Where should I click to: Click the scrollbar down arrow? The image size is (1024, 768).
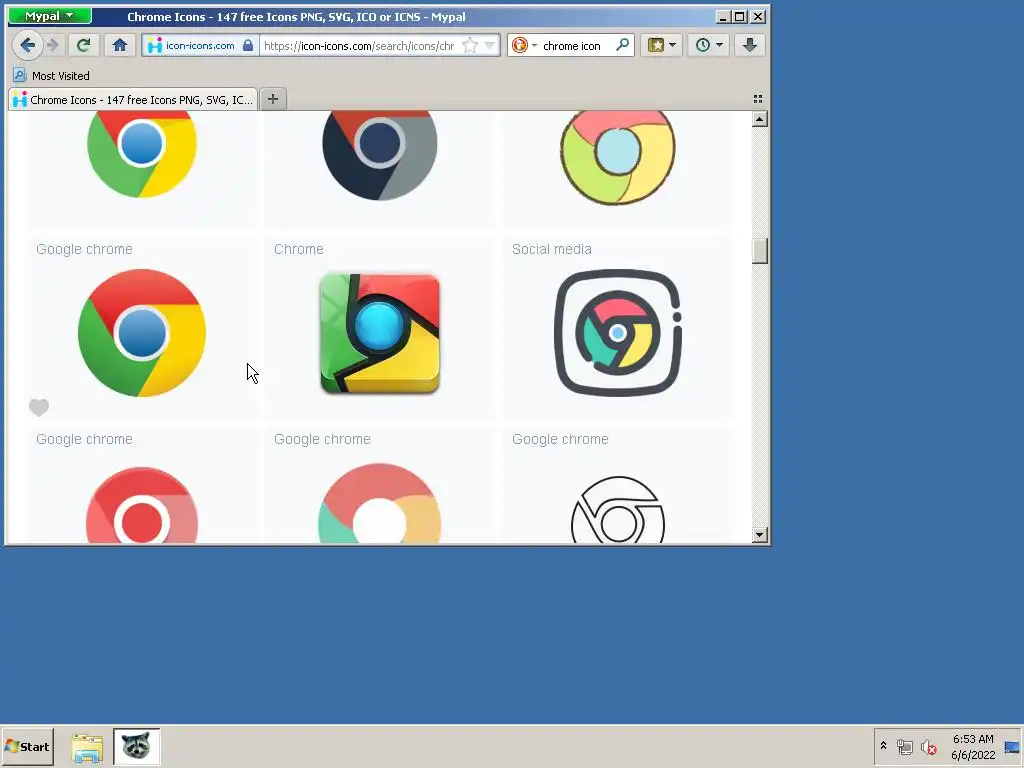(759, 535)
